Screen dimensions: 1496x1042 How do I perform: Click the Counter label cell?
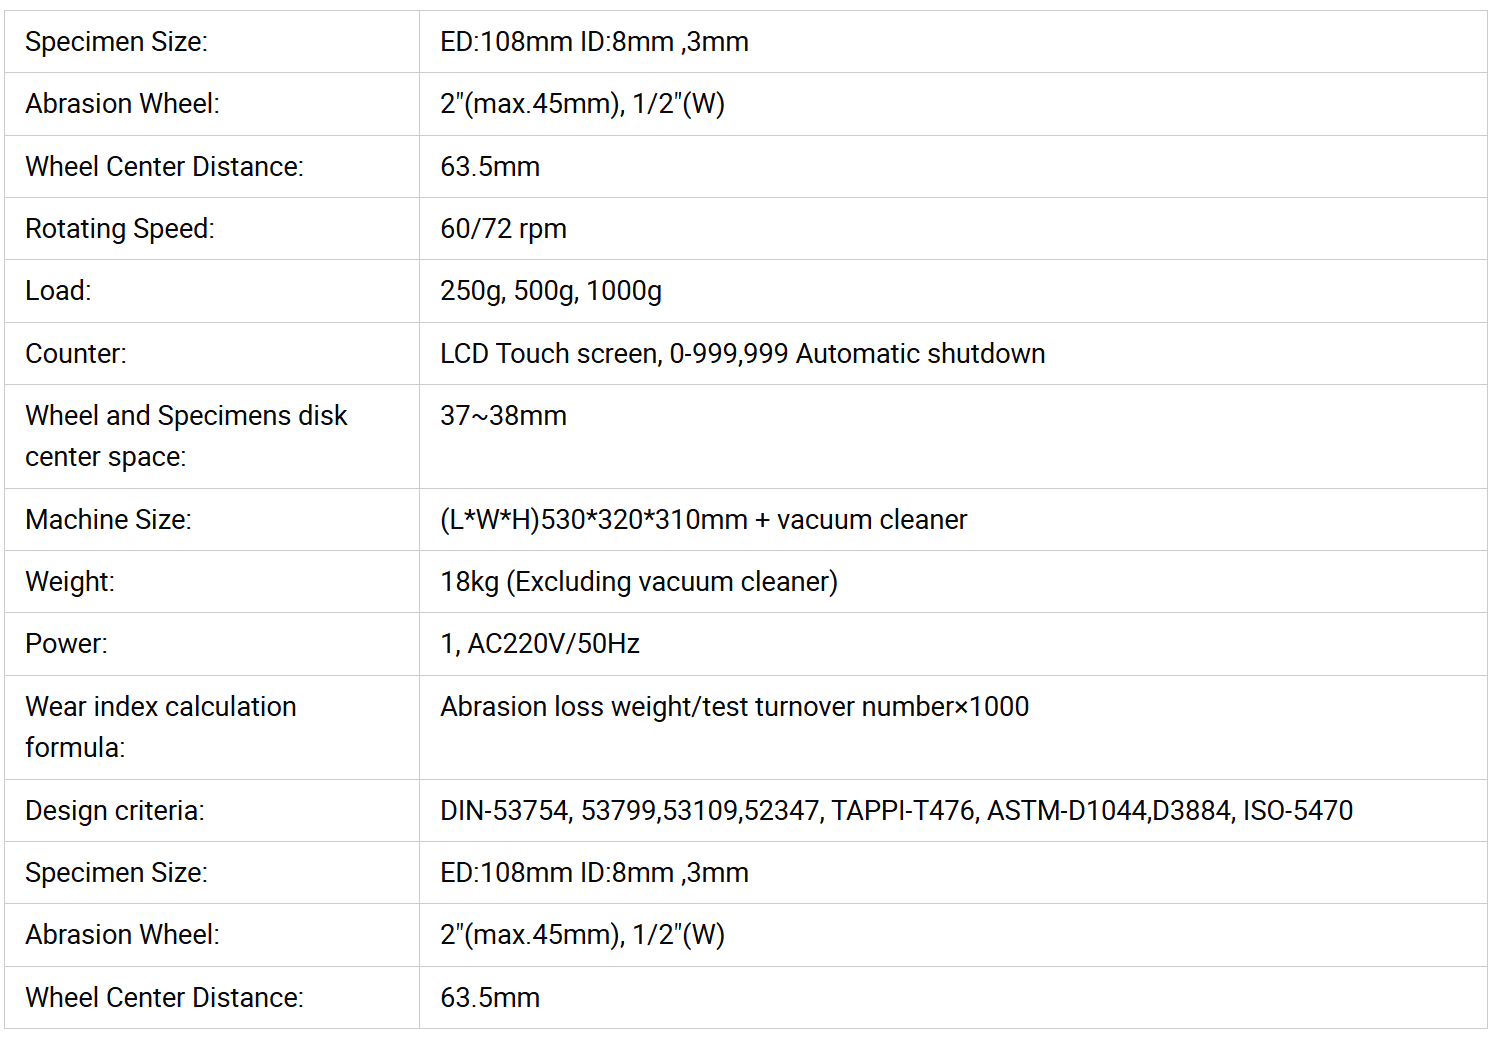point(76,354)
